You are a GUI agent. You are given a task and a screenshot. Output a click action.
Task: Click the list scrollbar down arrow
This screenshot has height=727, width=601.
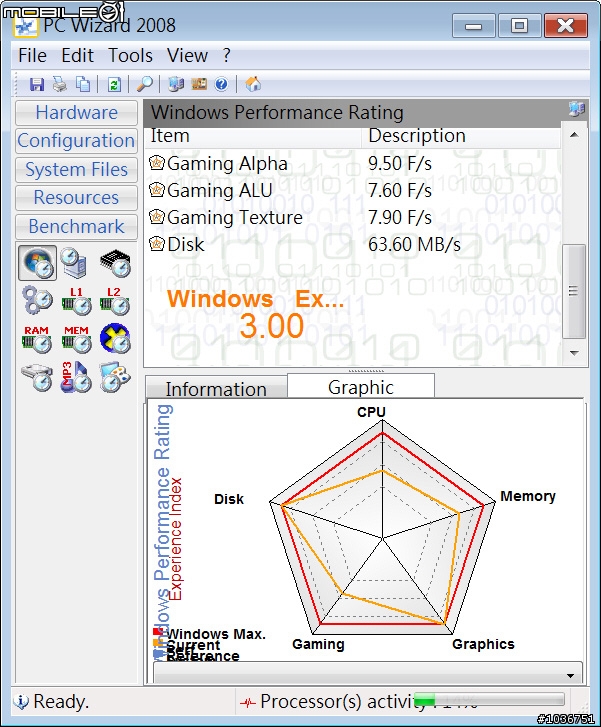(574, 353)
